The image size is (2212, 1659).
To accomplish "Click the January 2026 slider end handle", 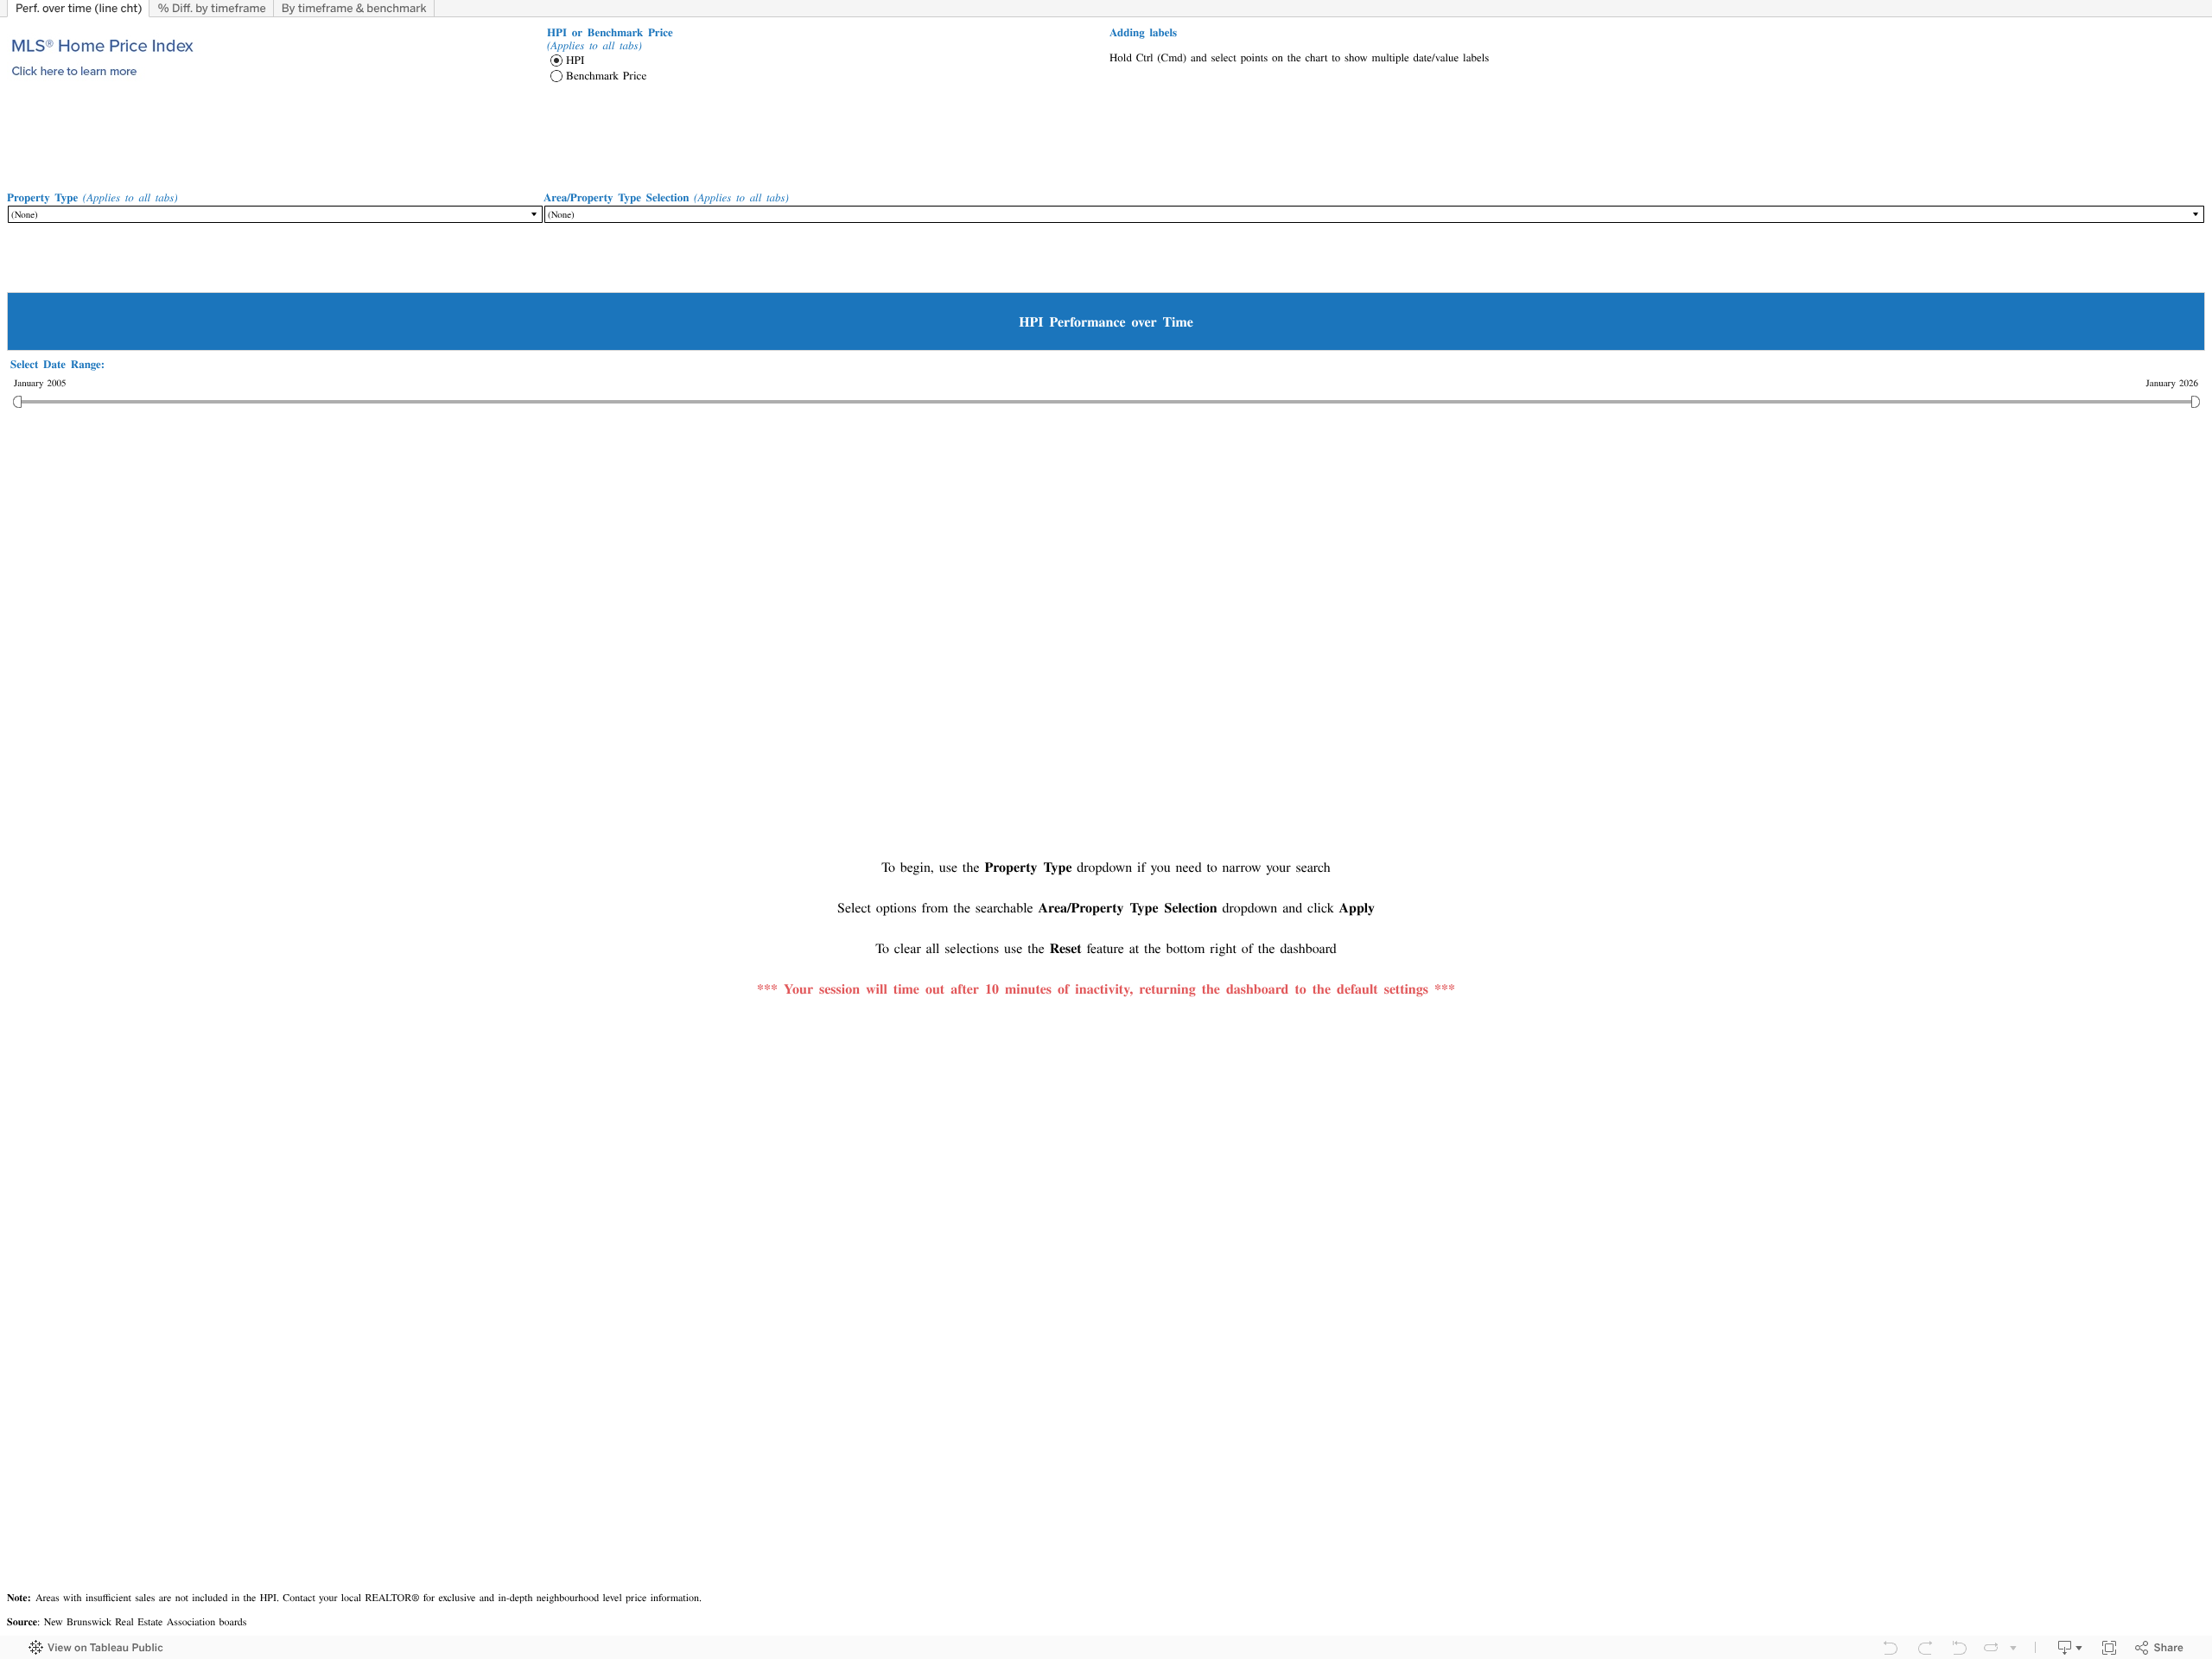I will (2195, 401).
